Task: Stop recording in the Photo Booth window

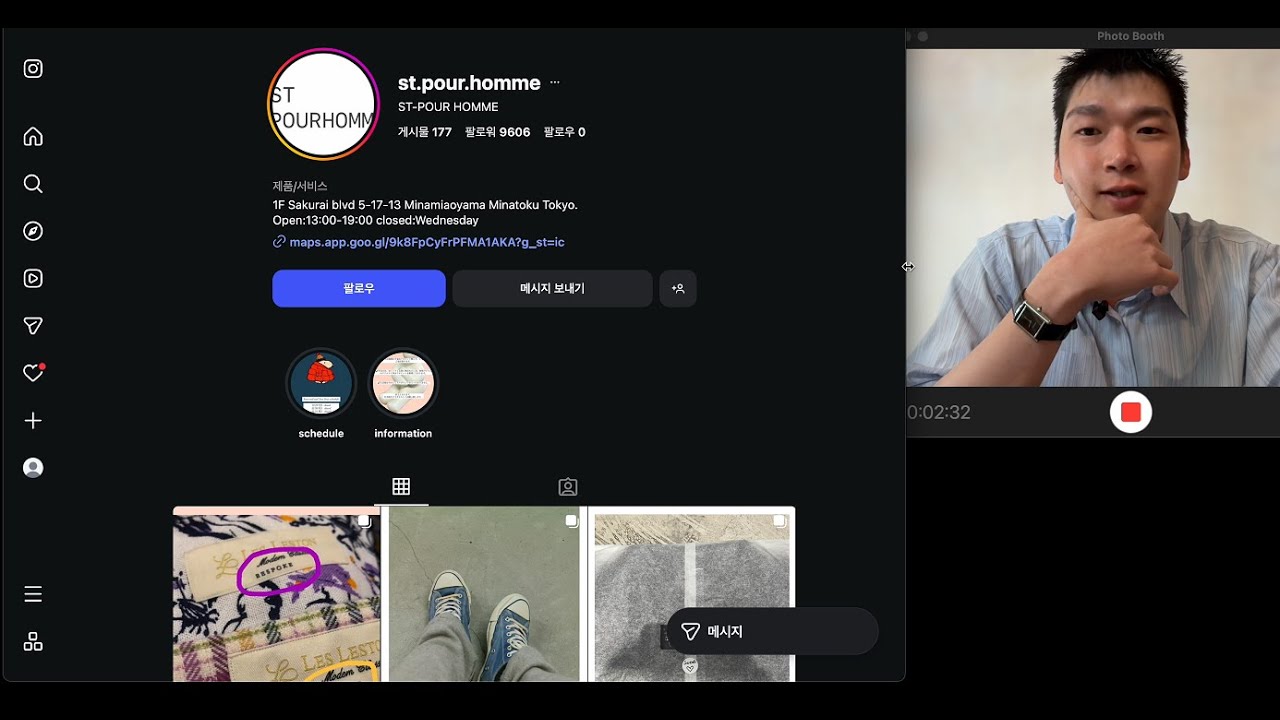Action: (1131, 412)
